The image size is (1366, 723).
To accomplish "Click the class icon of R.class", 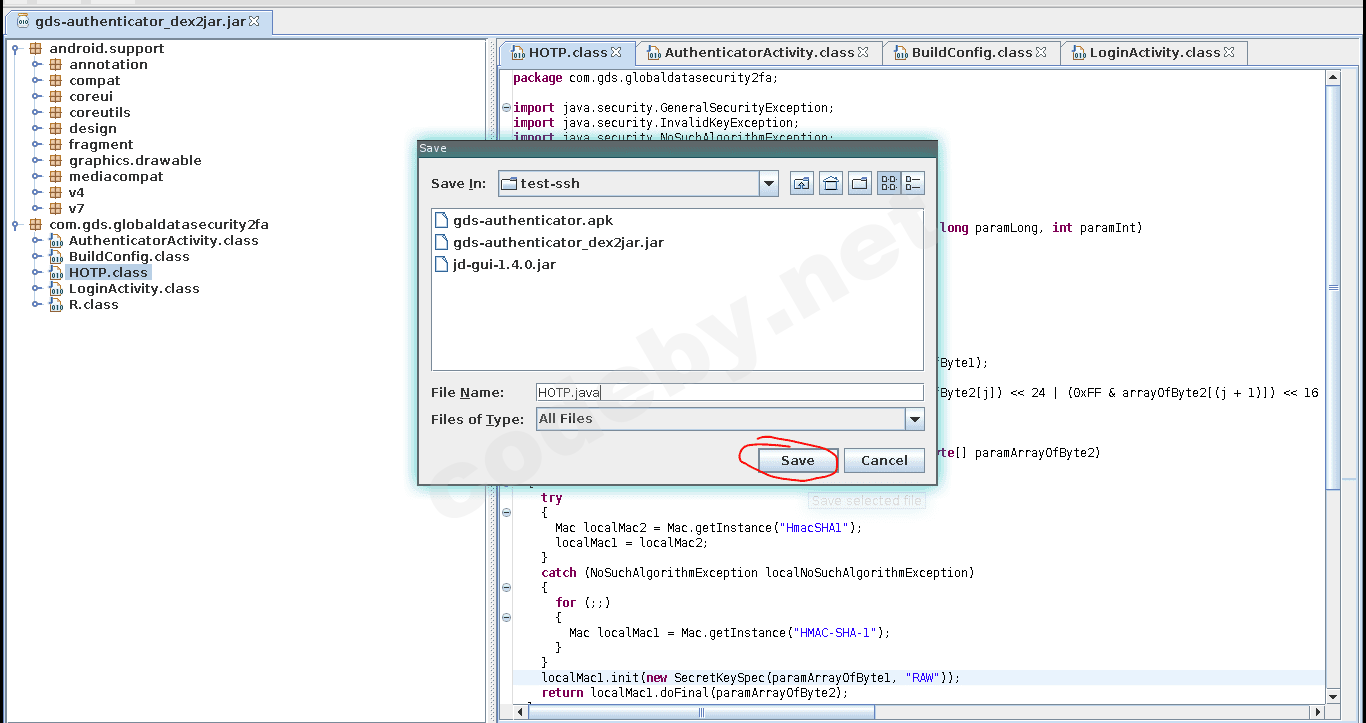I will pos(56,304).
